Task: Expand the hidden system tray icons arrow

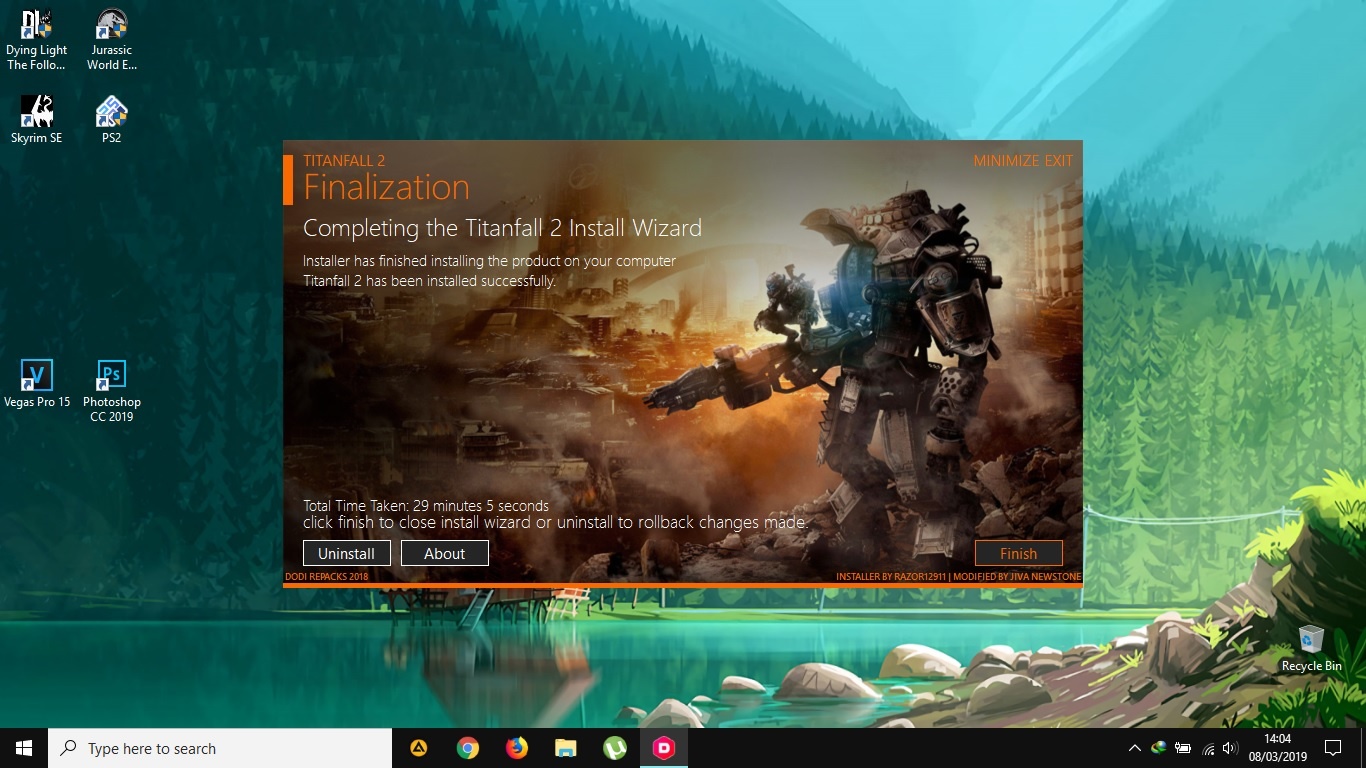Action: click(x=1134, y=748)
